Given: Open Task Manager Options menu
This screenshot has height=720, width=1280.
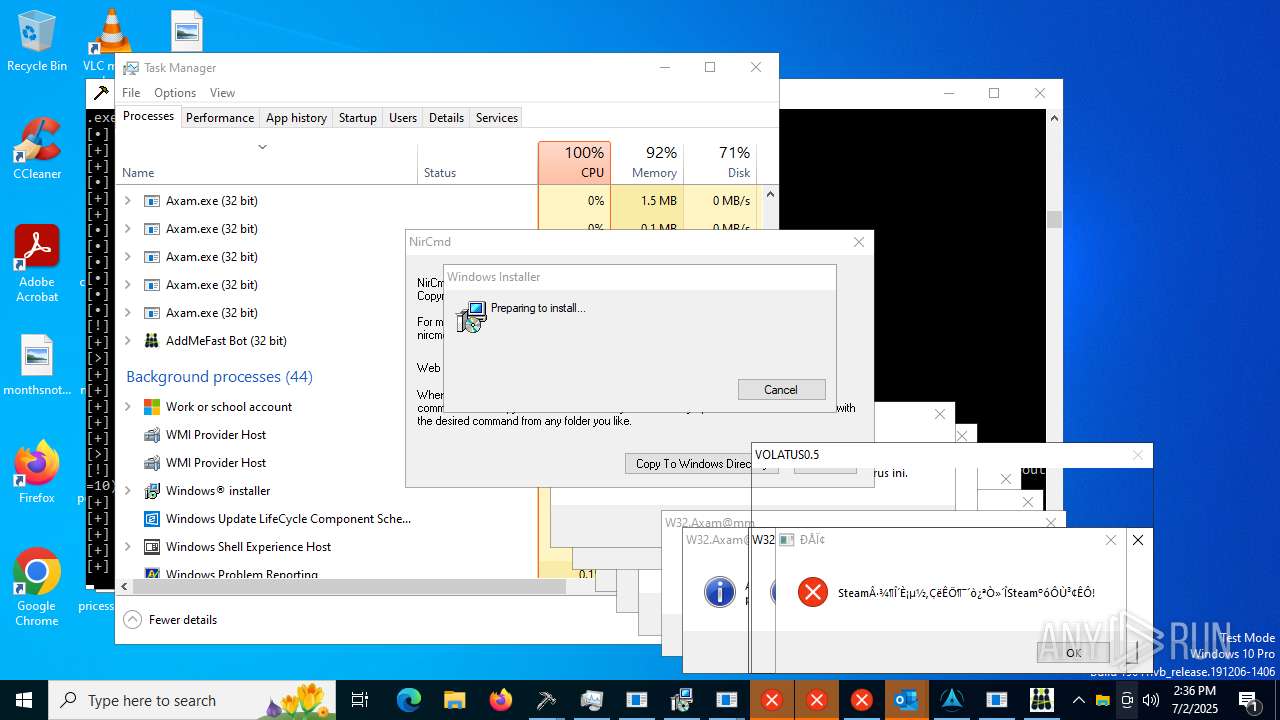Looking at the screenshot, I should [x=175, y=93].
